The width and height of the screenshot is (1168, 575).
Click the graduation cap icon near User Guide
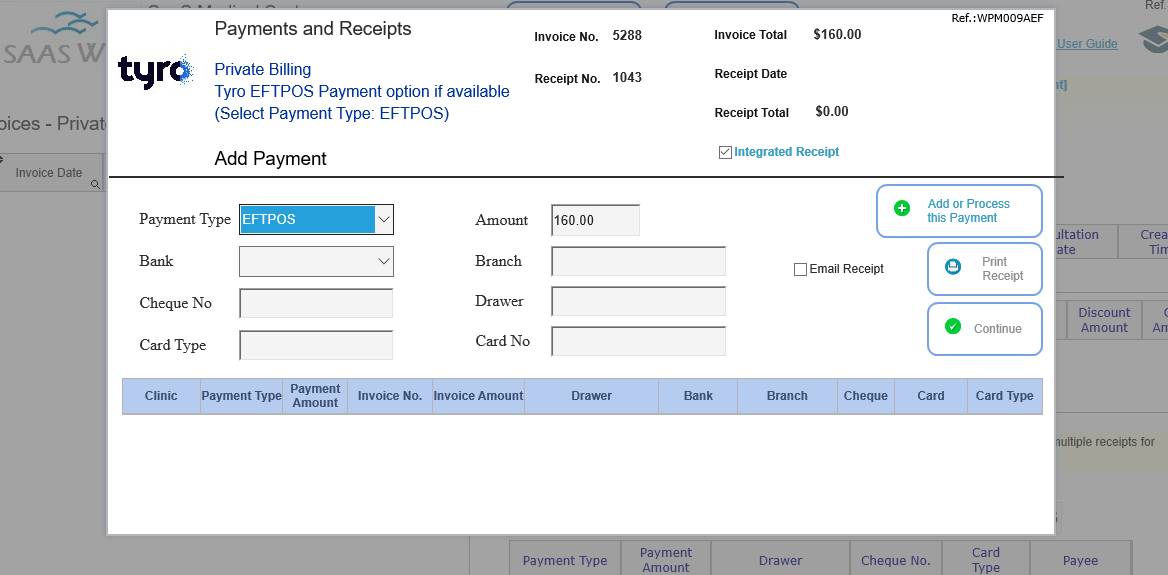point(1153,41)
